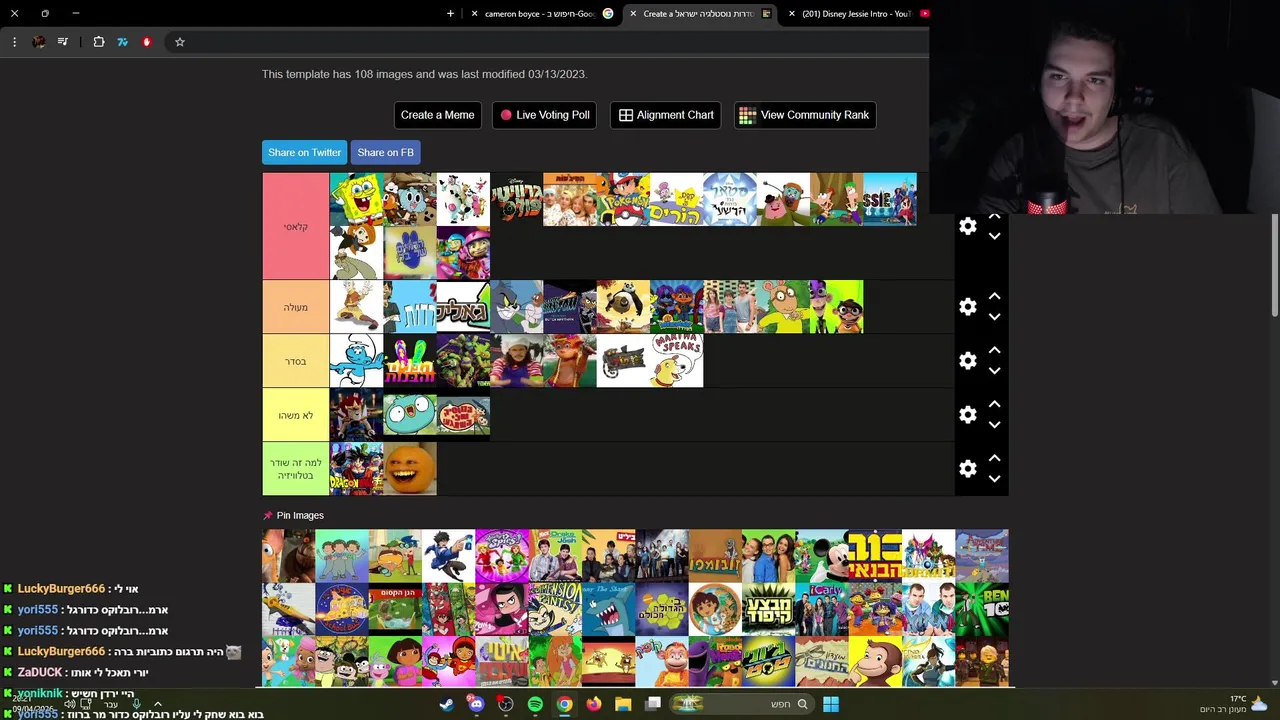Move the bottom tier row up
The height and width of the screenshot is (720, 1280).
994,459
